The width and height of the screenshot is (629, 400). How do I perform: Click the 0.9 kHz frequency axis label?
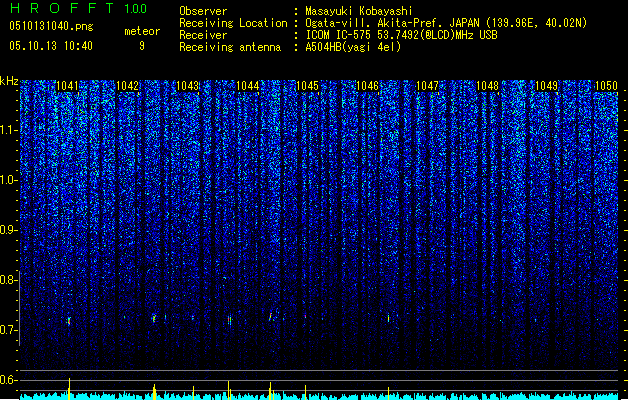(8, 230)
